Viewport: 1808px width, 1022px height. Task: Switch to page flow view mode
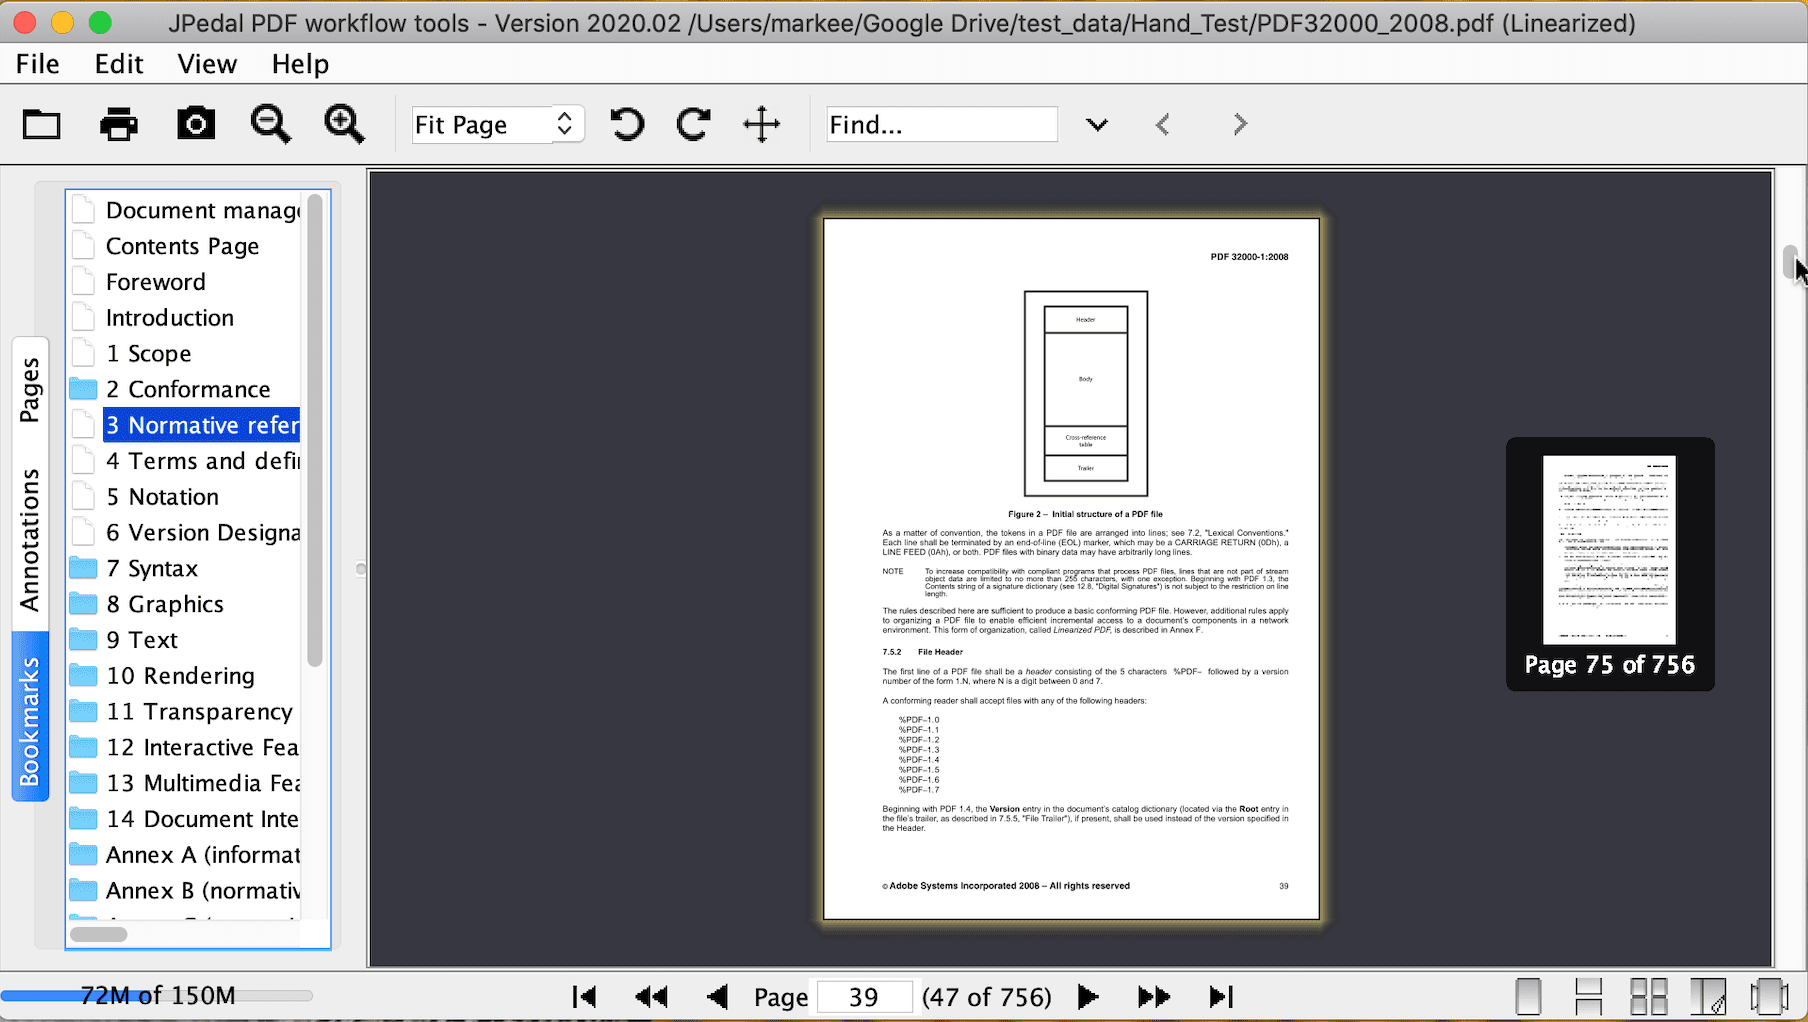pos(1769,996)
